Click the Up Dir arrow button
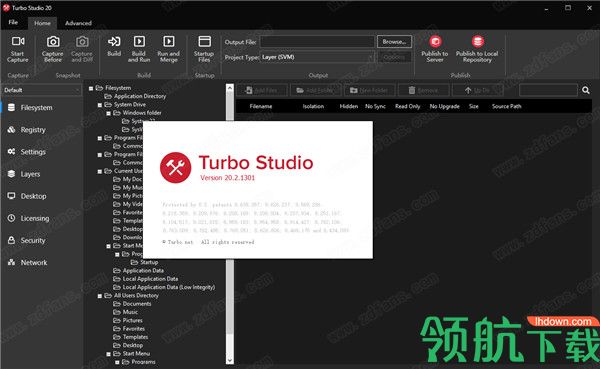 click(478, 90)
